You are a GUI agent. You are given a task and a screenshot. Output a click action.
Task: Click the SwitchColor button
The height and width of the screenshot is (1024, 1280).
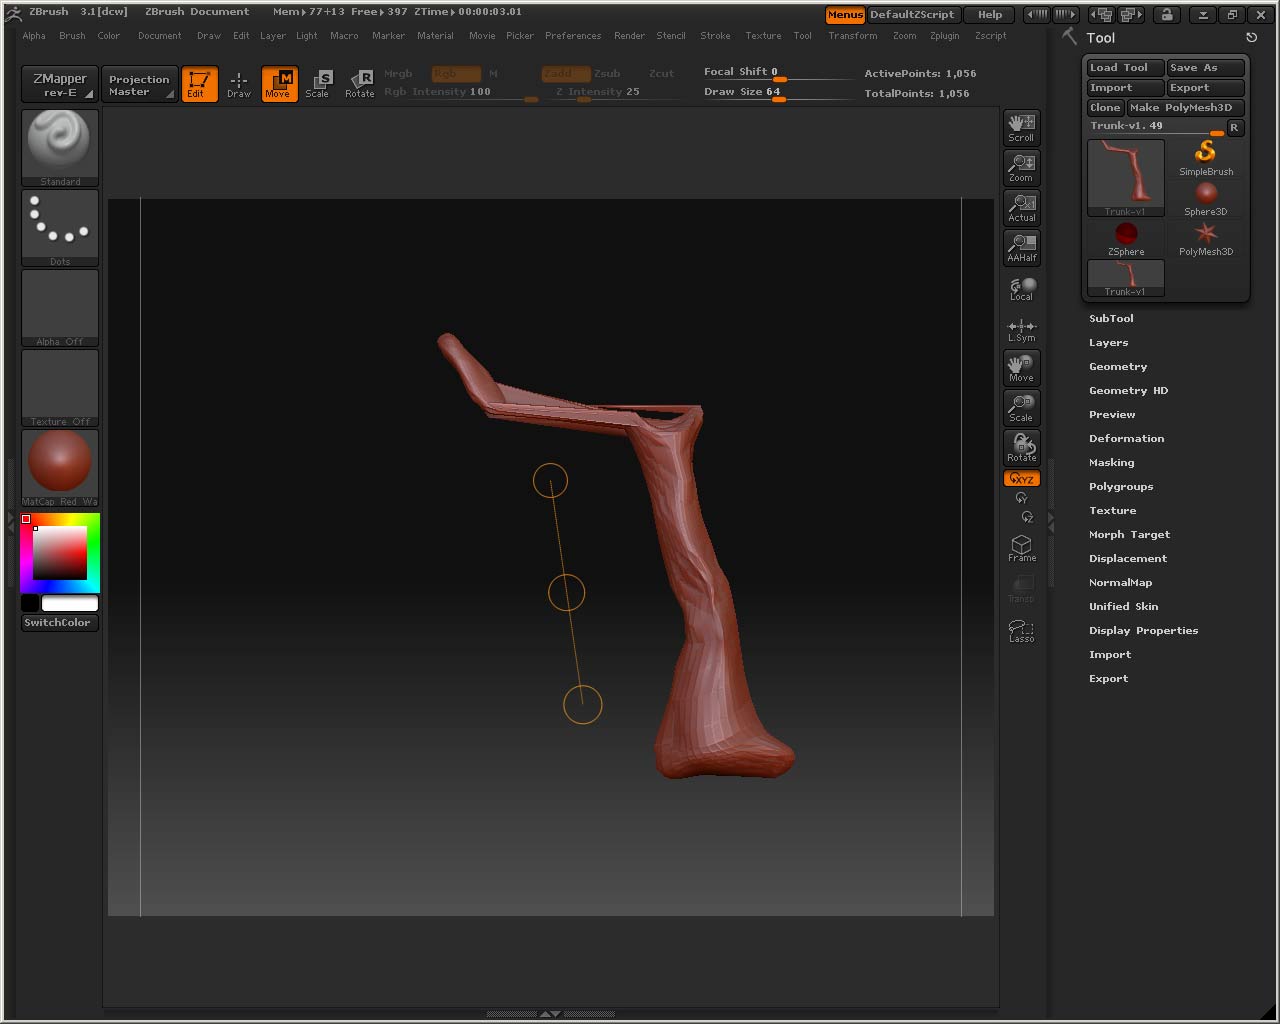(60, 622)
